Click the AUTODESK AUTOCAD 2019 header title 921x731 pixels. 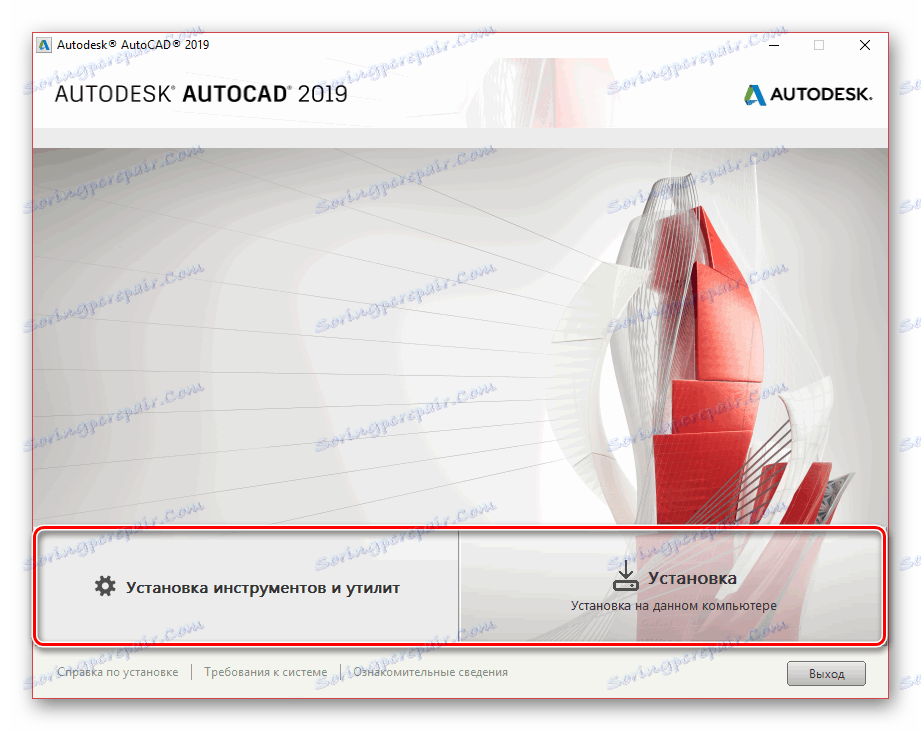(x=201, y=94)
